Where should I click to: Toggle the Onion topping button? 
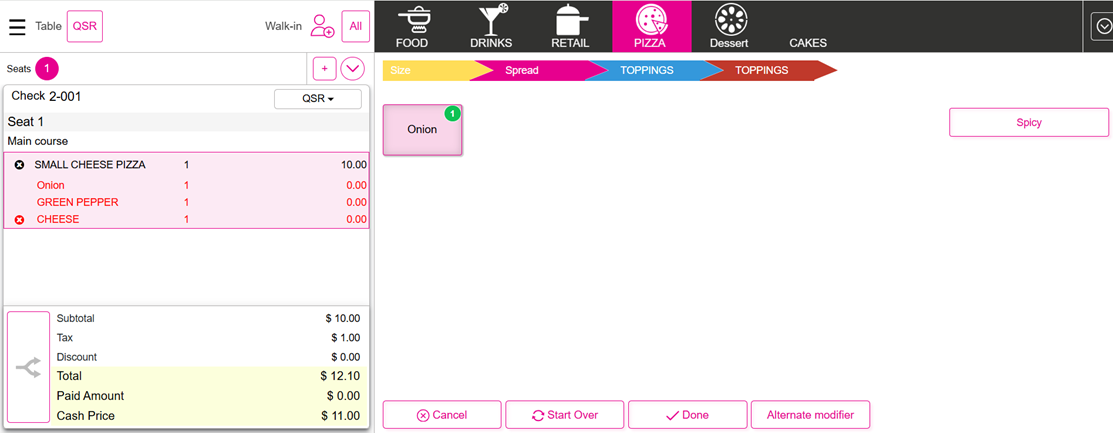tap(422, 130)
